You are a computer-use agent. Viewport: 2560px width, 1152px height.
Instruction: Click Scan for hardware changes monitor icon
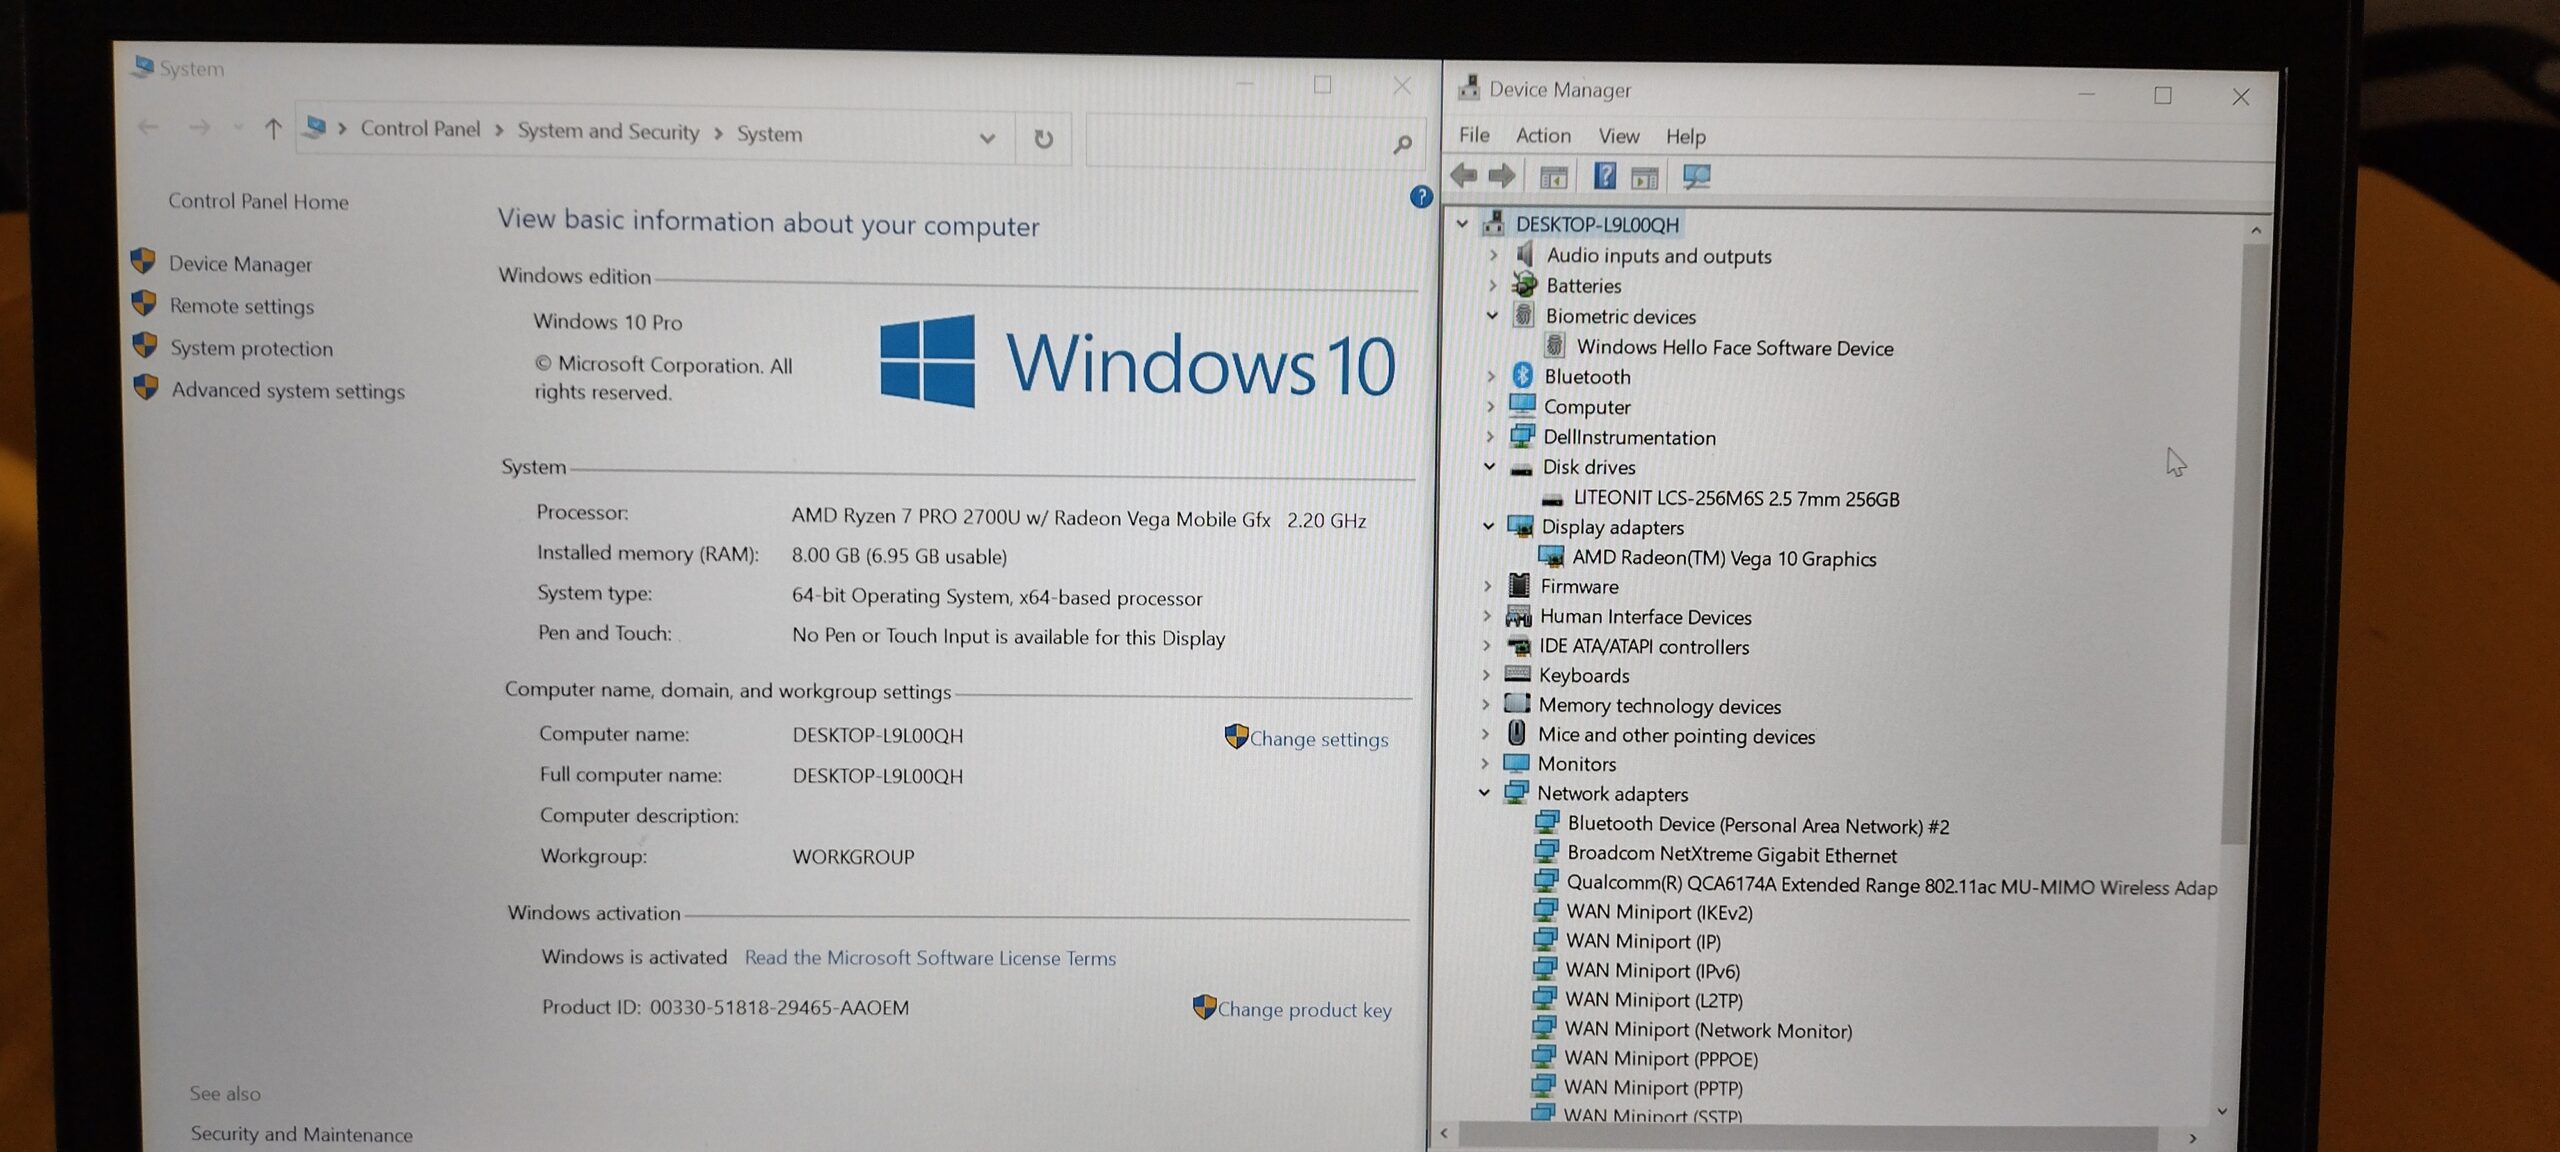pyautogui.click(x=1696, y=177)
